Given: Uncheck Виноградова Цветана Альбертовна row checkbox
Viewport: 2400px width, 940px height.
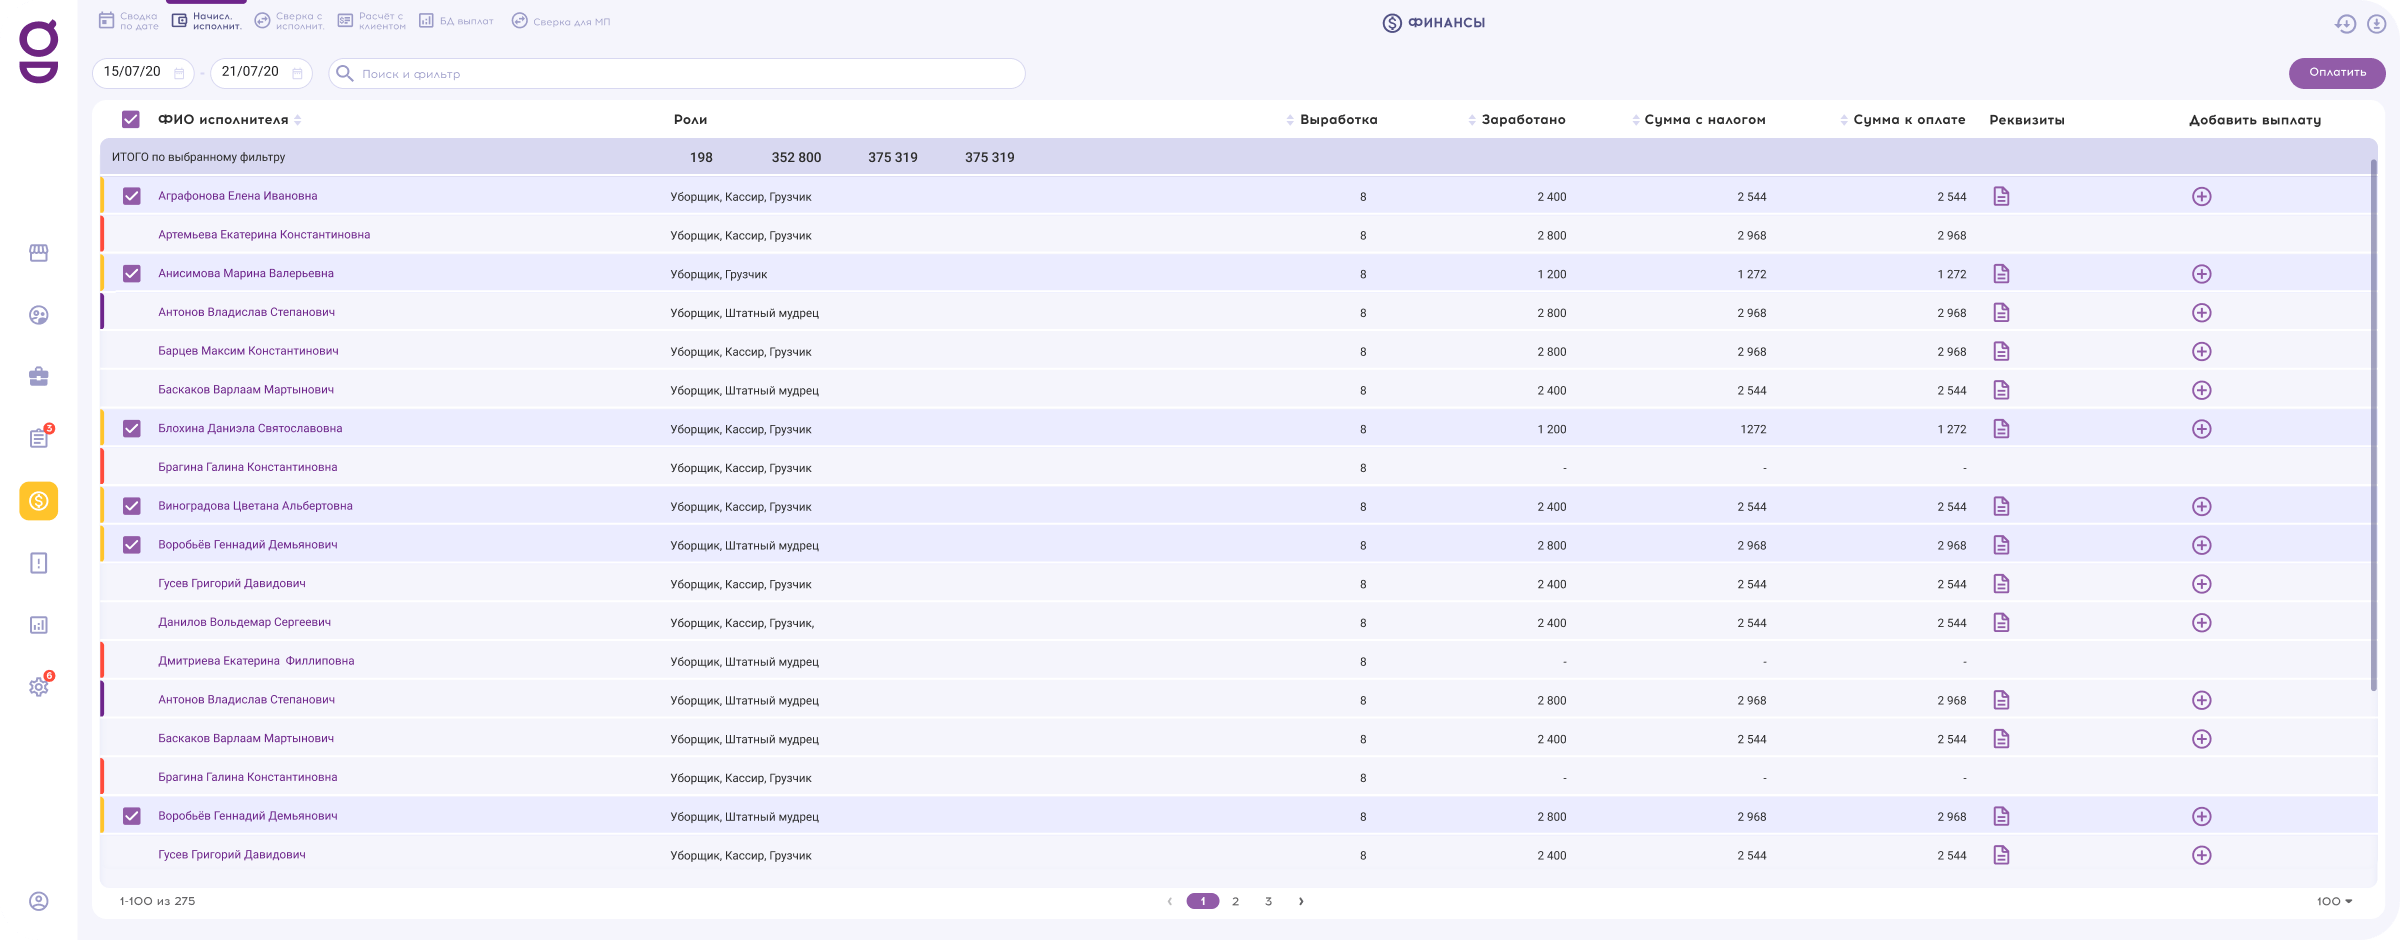Looking at the screenshot, I should click(x=131, y=506).
